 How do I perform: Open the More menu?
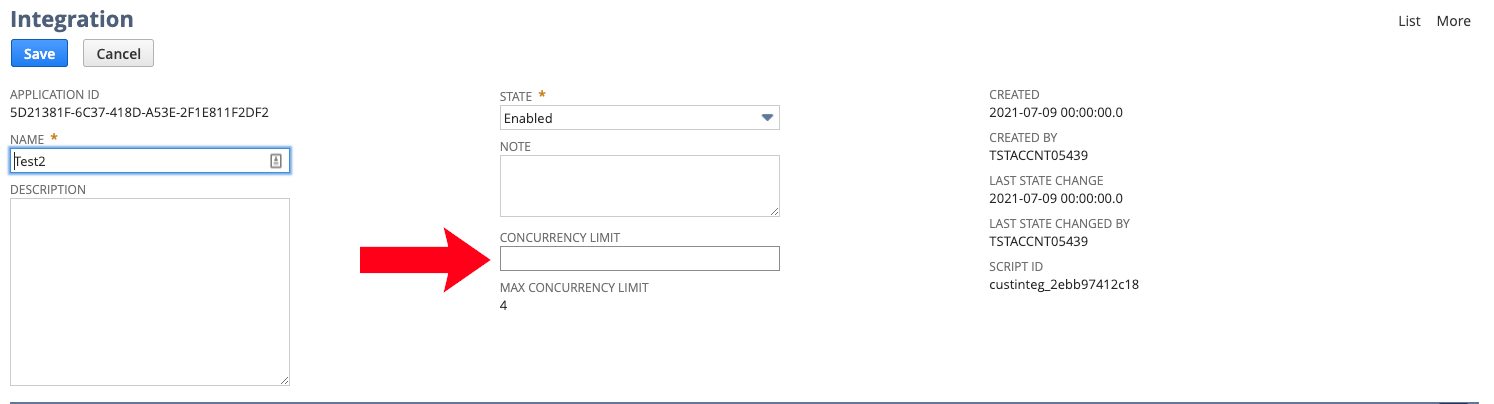click(x=1453, y=21)
